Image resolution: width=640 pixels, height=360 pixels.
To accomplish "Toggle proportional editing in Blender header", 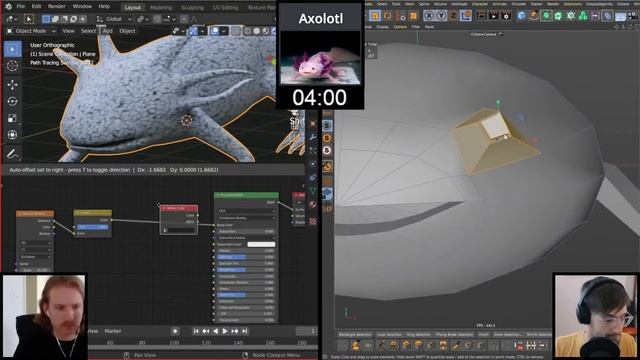I will pyautogui.click(x=184, y=19).
